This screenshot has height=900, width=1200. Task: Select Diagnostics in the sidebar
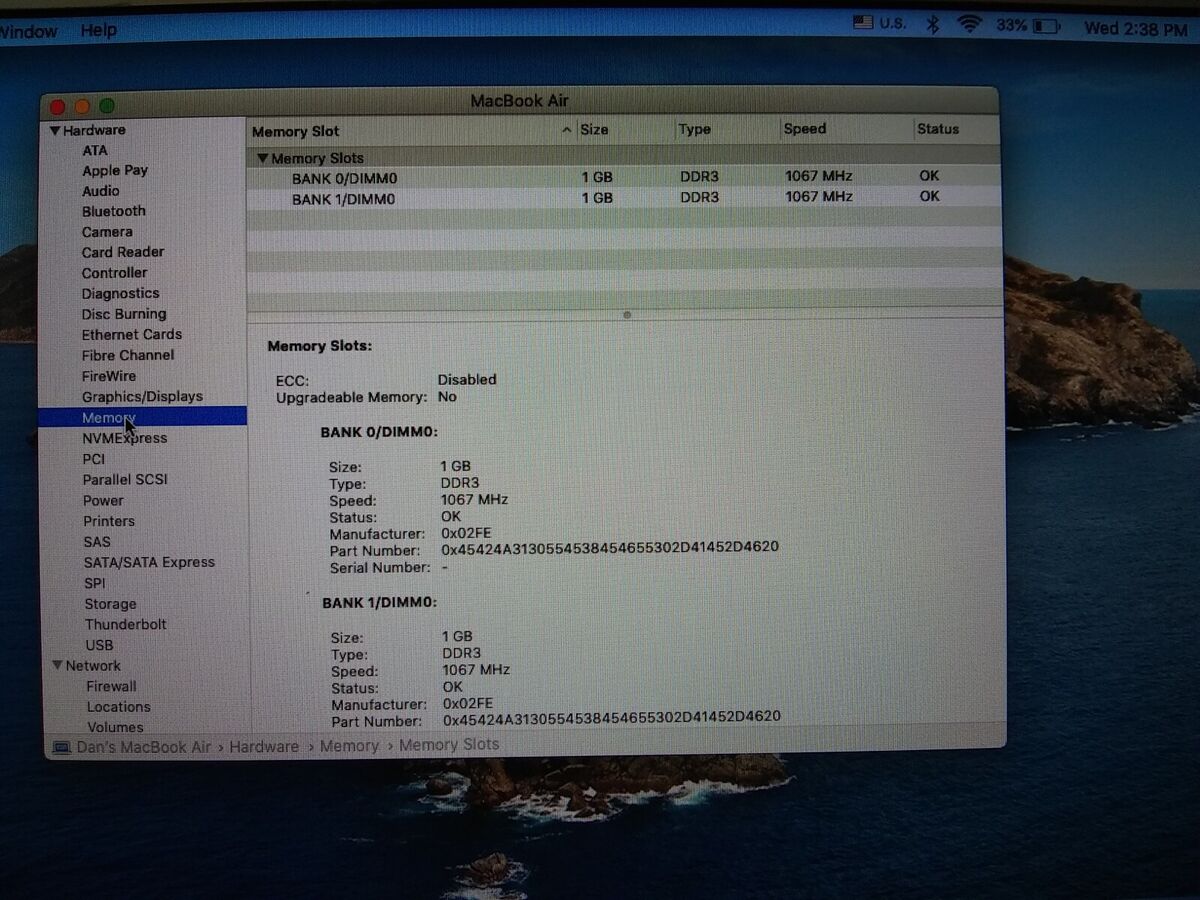(121, 293)
